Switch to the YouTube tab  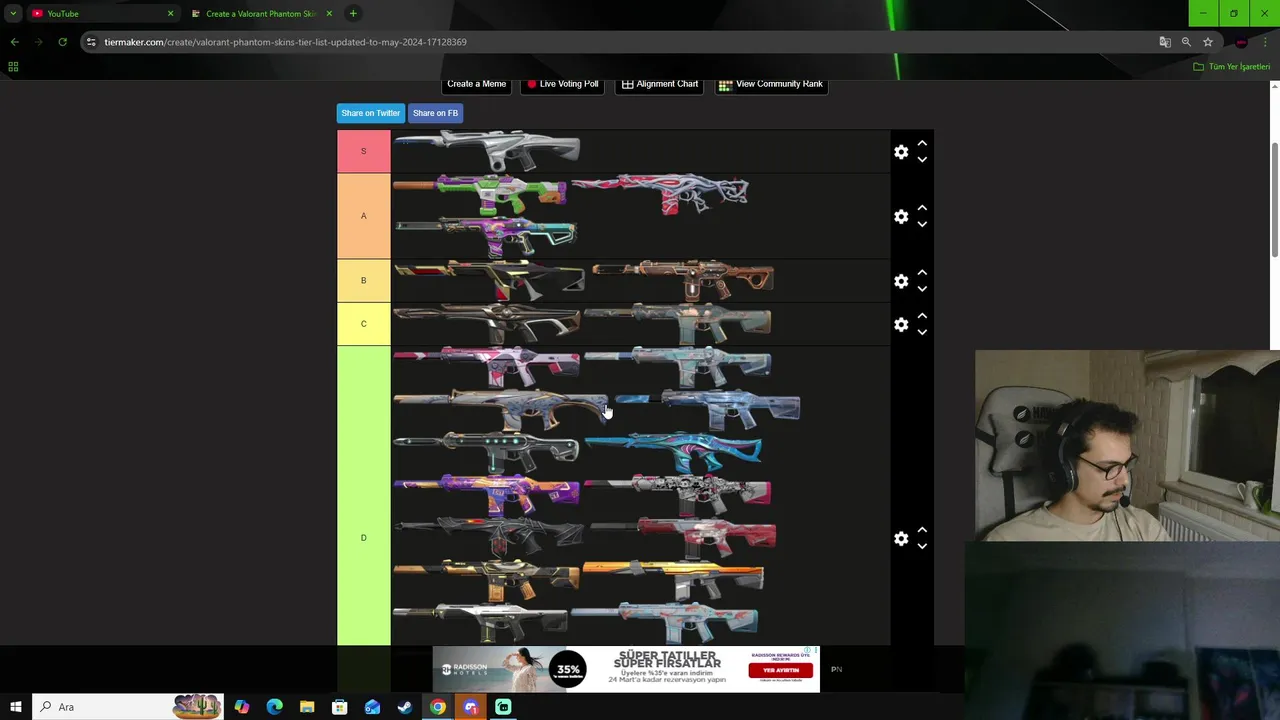point(95,14)
